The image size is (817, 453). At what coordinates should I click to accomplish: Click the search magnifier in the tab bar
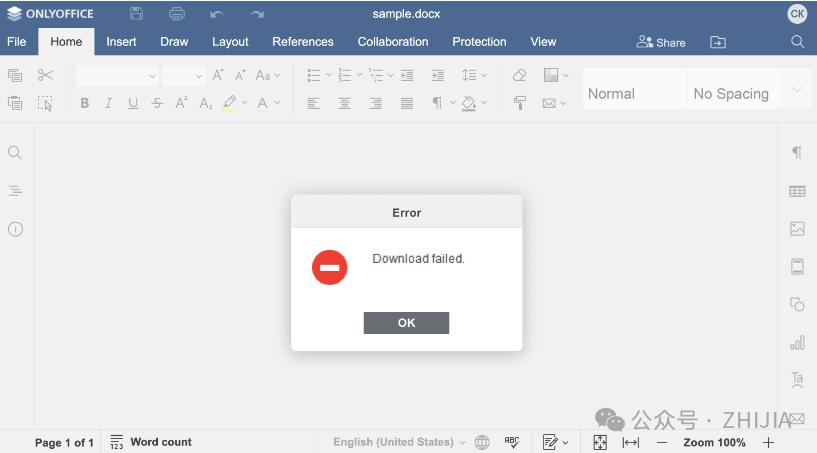point(797,42)
